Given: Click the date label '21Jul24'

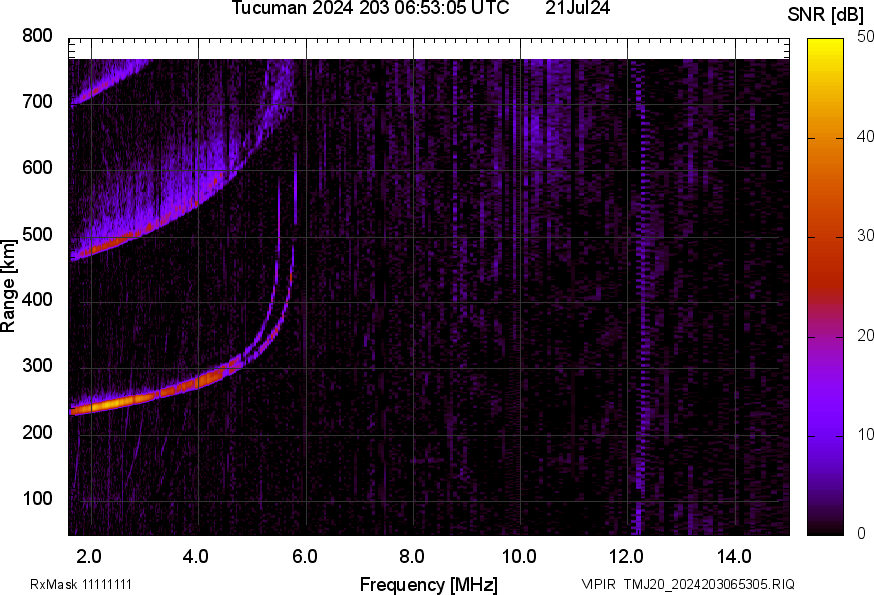Looking at the screenshot, I should (x=577, y=8).
